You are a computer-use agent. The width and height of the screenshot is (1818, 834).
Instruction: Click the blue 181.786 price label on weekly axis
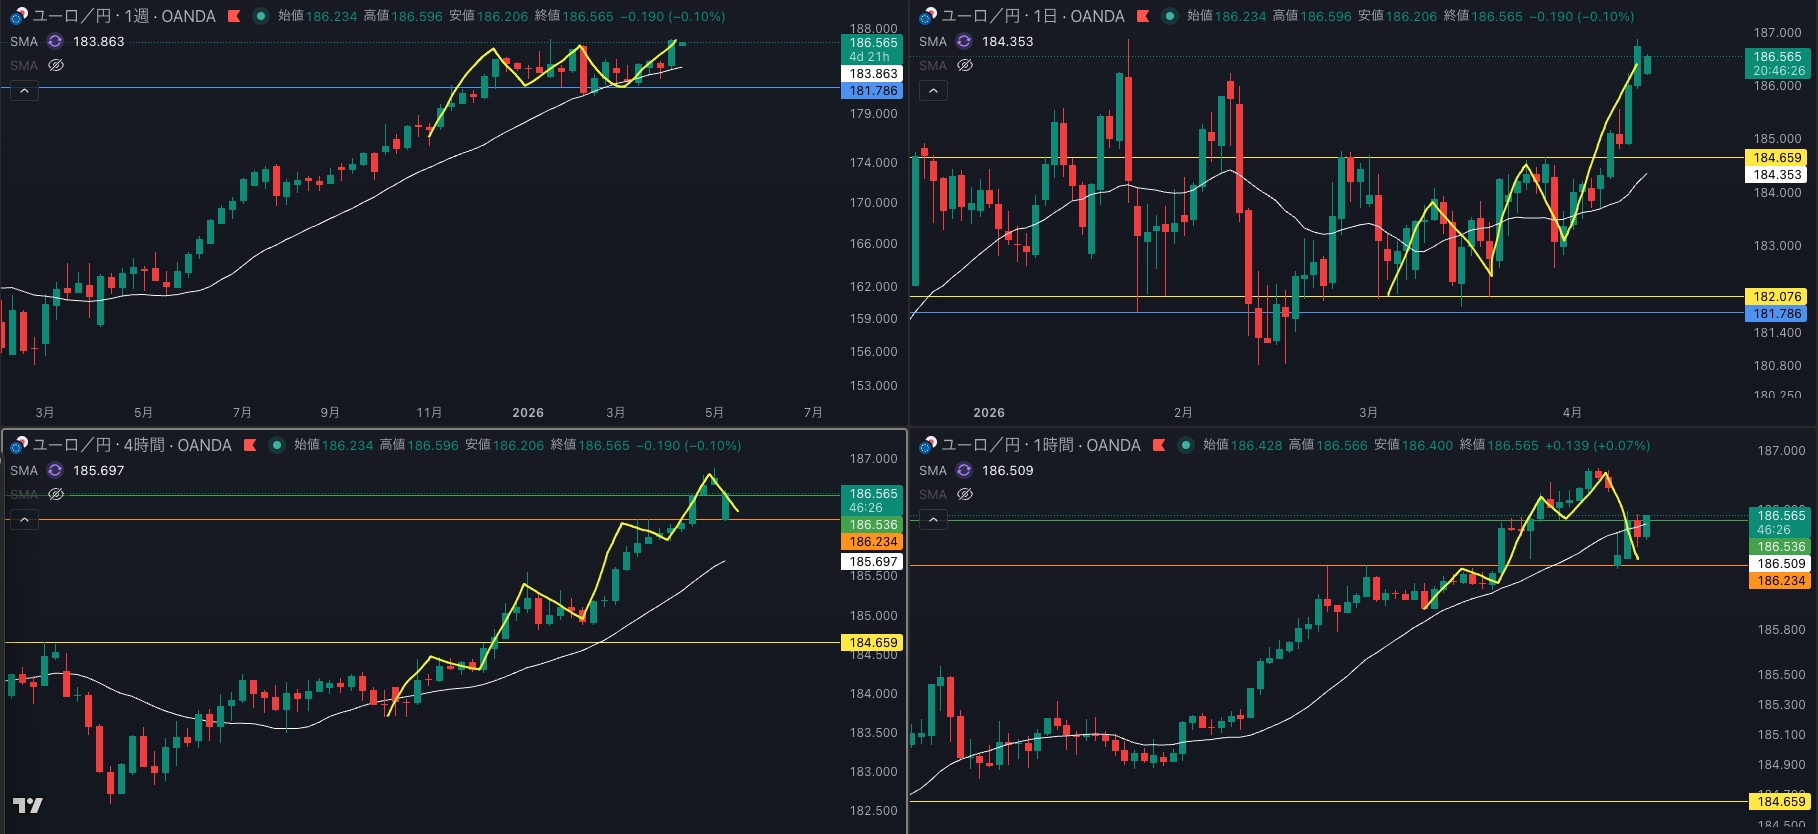coord(873,91)
